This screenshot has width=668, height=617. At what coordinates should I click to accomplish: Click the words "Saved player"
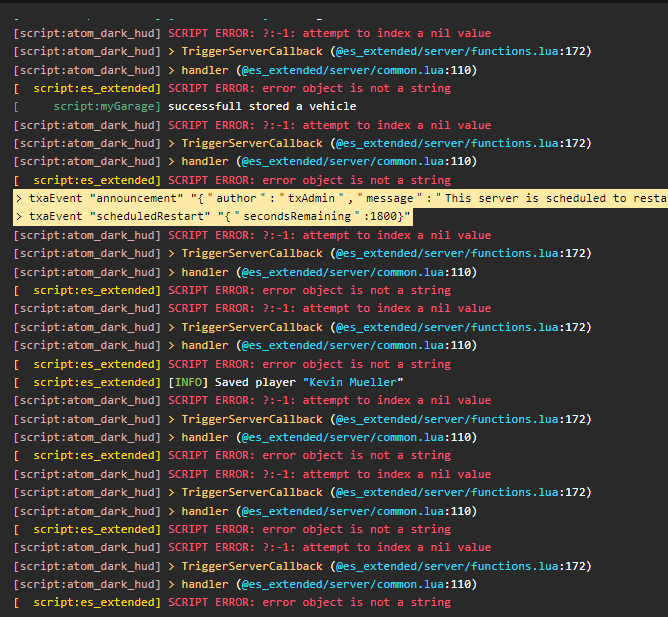(255, 382)
